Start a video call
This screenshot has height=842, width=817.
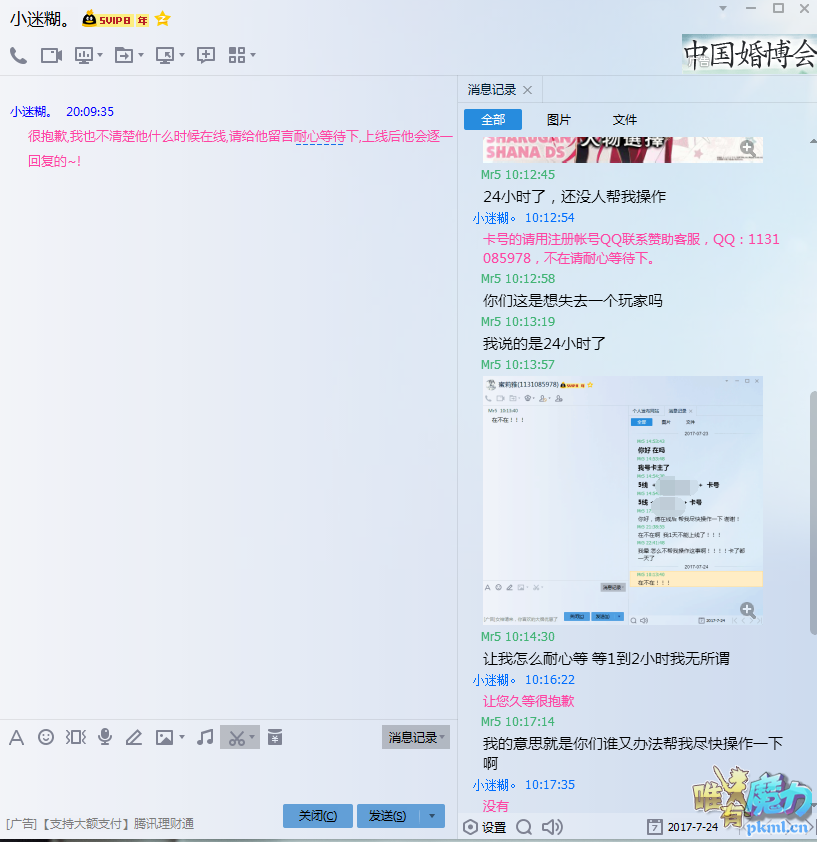51,56
